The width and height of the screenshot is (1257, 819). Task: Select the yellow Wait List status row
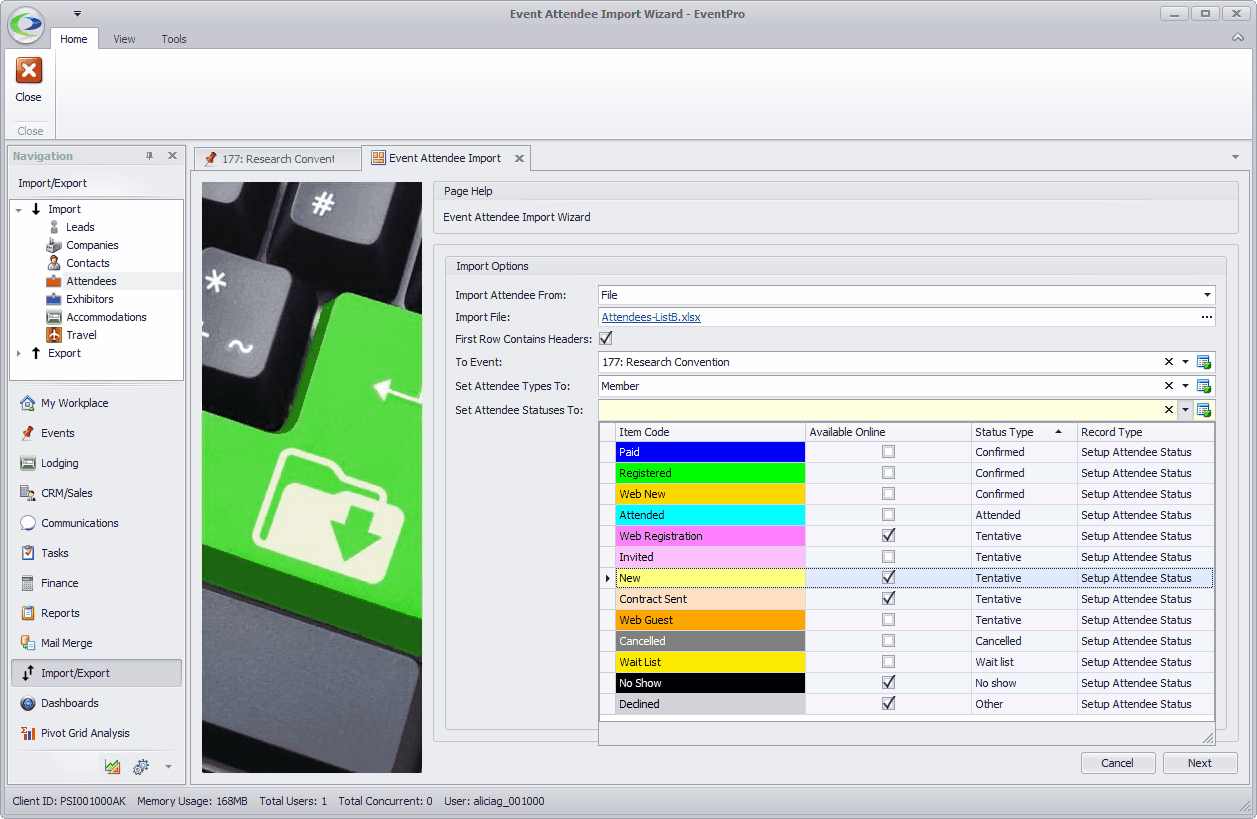(906, 662)
